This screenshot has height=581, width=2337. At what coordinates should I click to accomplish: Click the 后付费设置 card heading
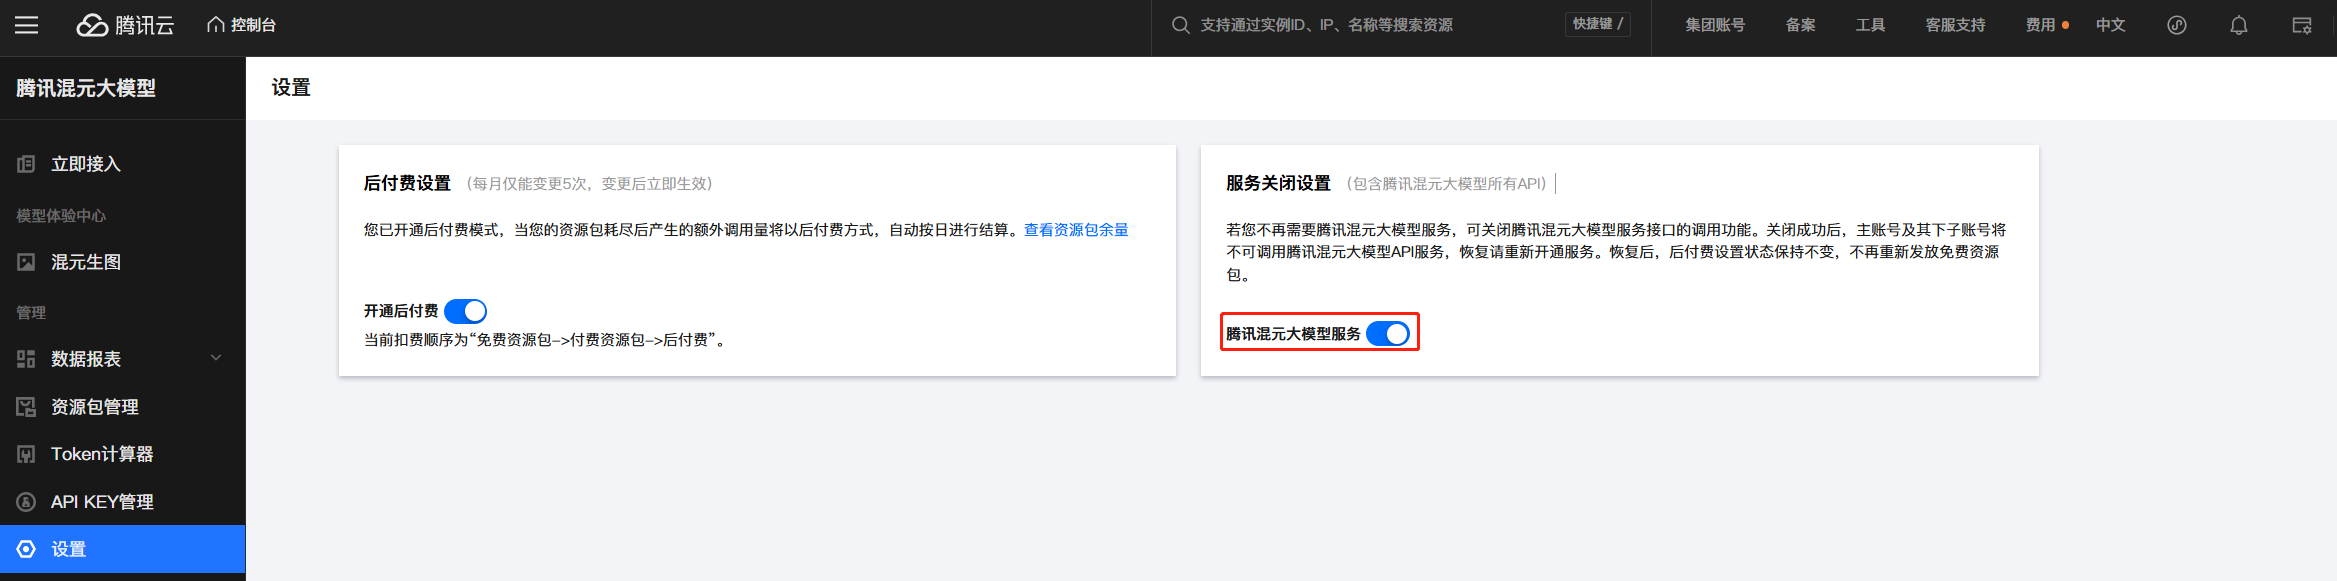[407, 183]
